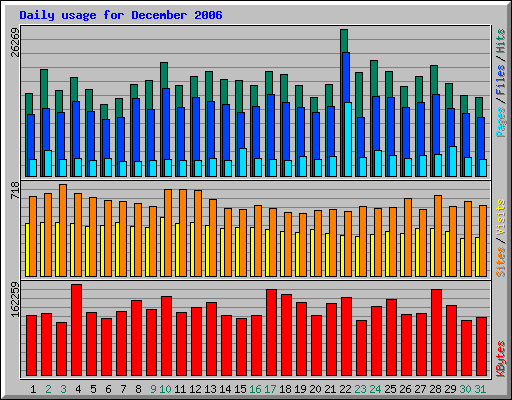Click the red KBytes bar for day 31
The width and height of the screenshot is (512, 400).
tap(481, 347)
